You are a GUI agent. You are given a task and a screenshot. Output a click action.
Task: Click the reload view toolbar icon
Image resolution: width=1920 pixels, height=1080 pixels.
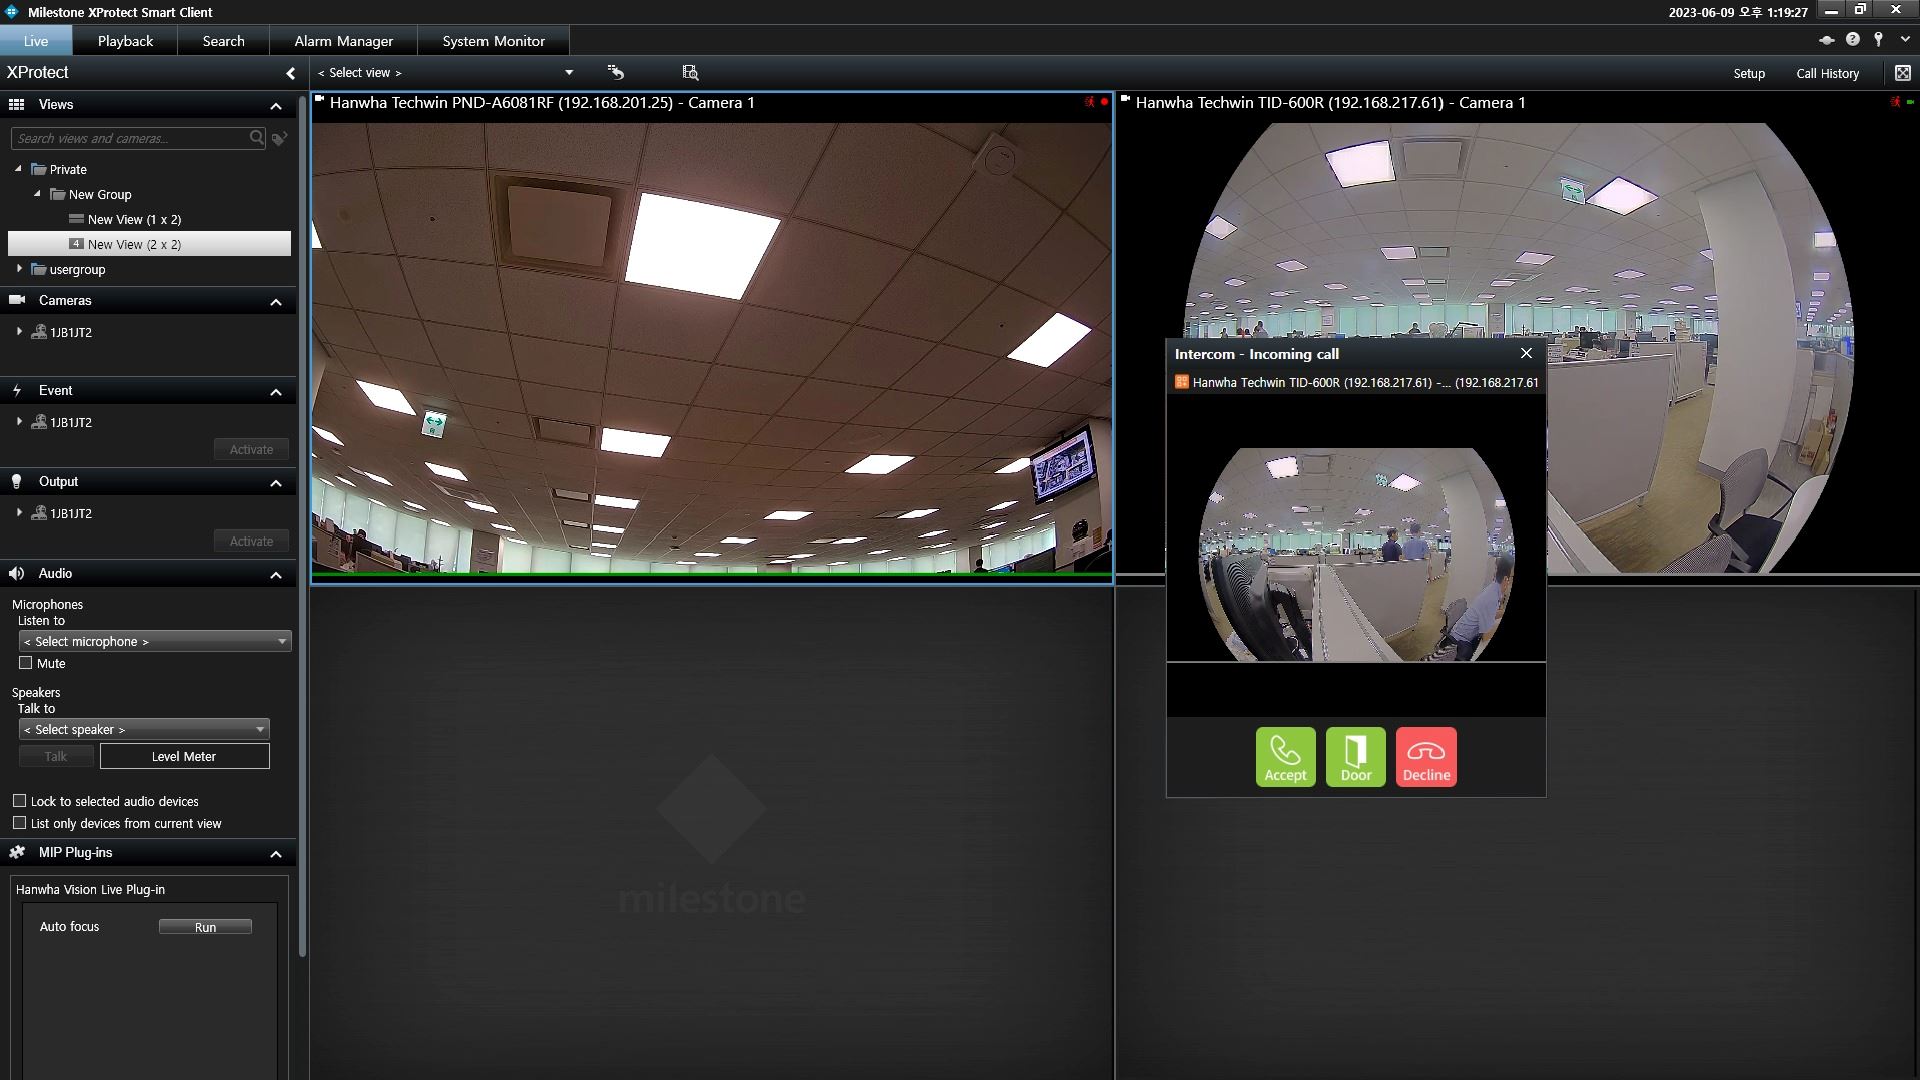pyautogui.click(x=616, y=72)
